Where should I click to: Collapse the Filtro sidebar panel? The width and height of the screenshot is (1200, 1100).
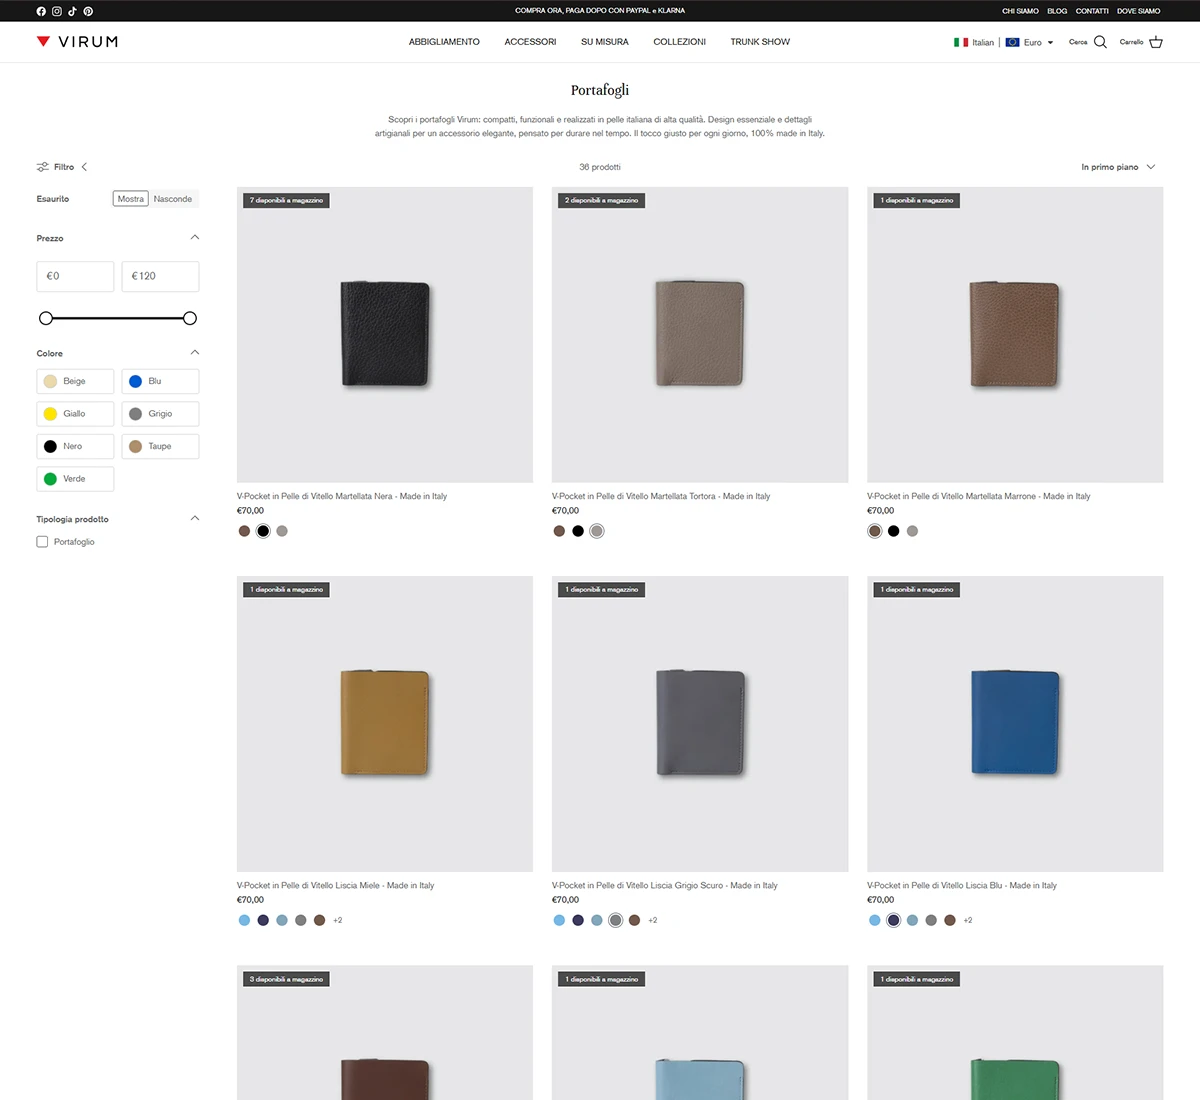coord(84,167)
